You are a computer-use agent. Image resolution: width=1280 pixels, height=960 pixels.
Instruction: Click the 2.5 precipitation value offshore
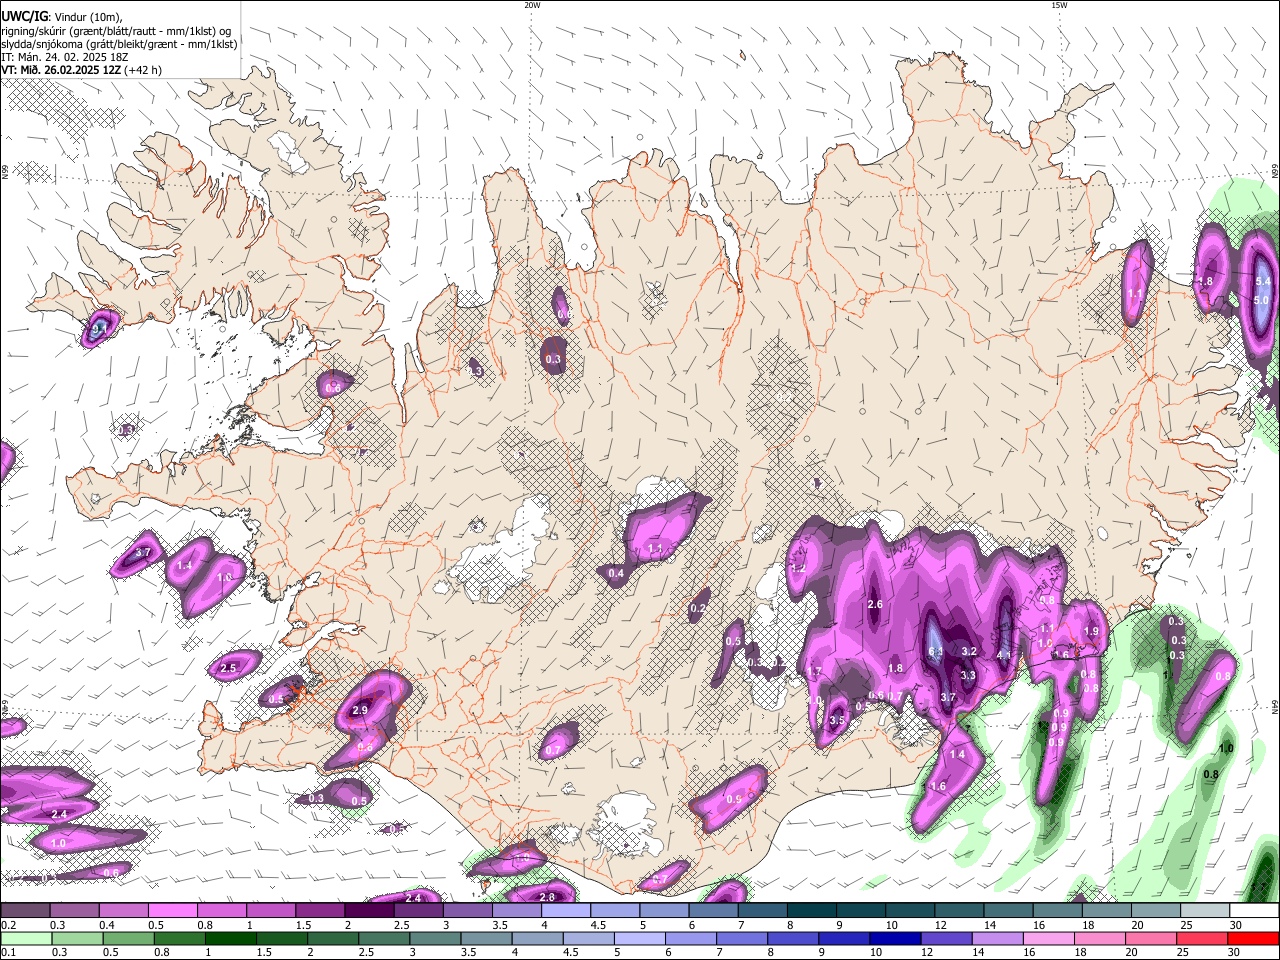(x=228, y=668)
